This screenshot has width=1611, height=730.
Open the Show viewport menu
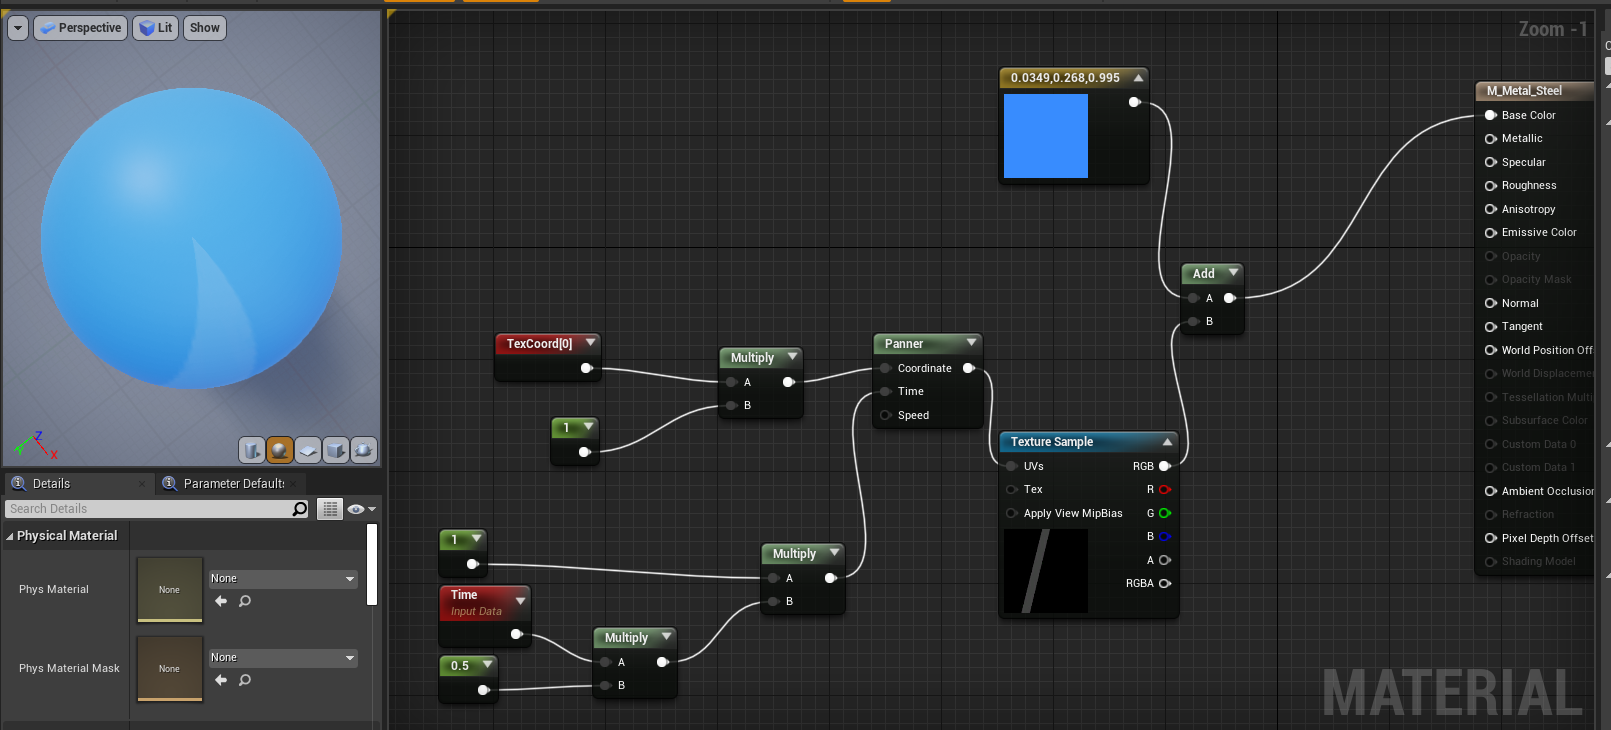pos(205,28)
